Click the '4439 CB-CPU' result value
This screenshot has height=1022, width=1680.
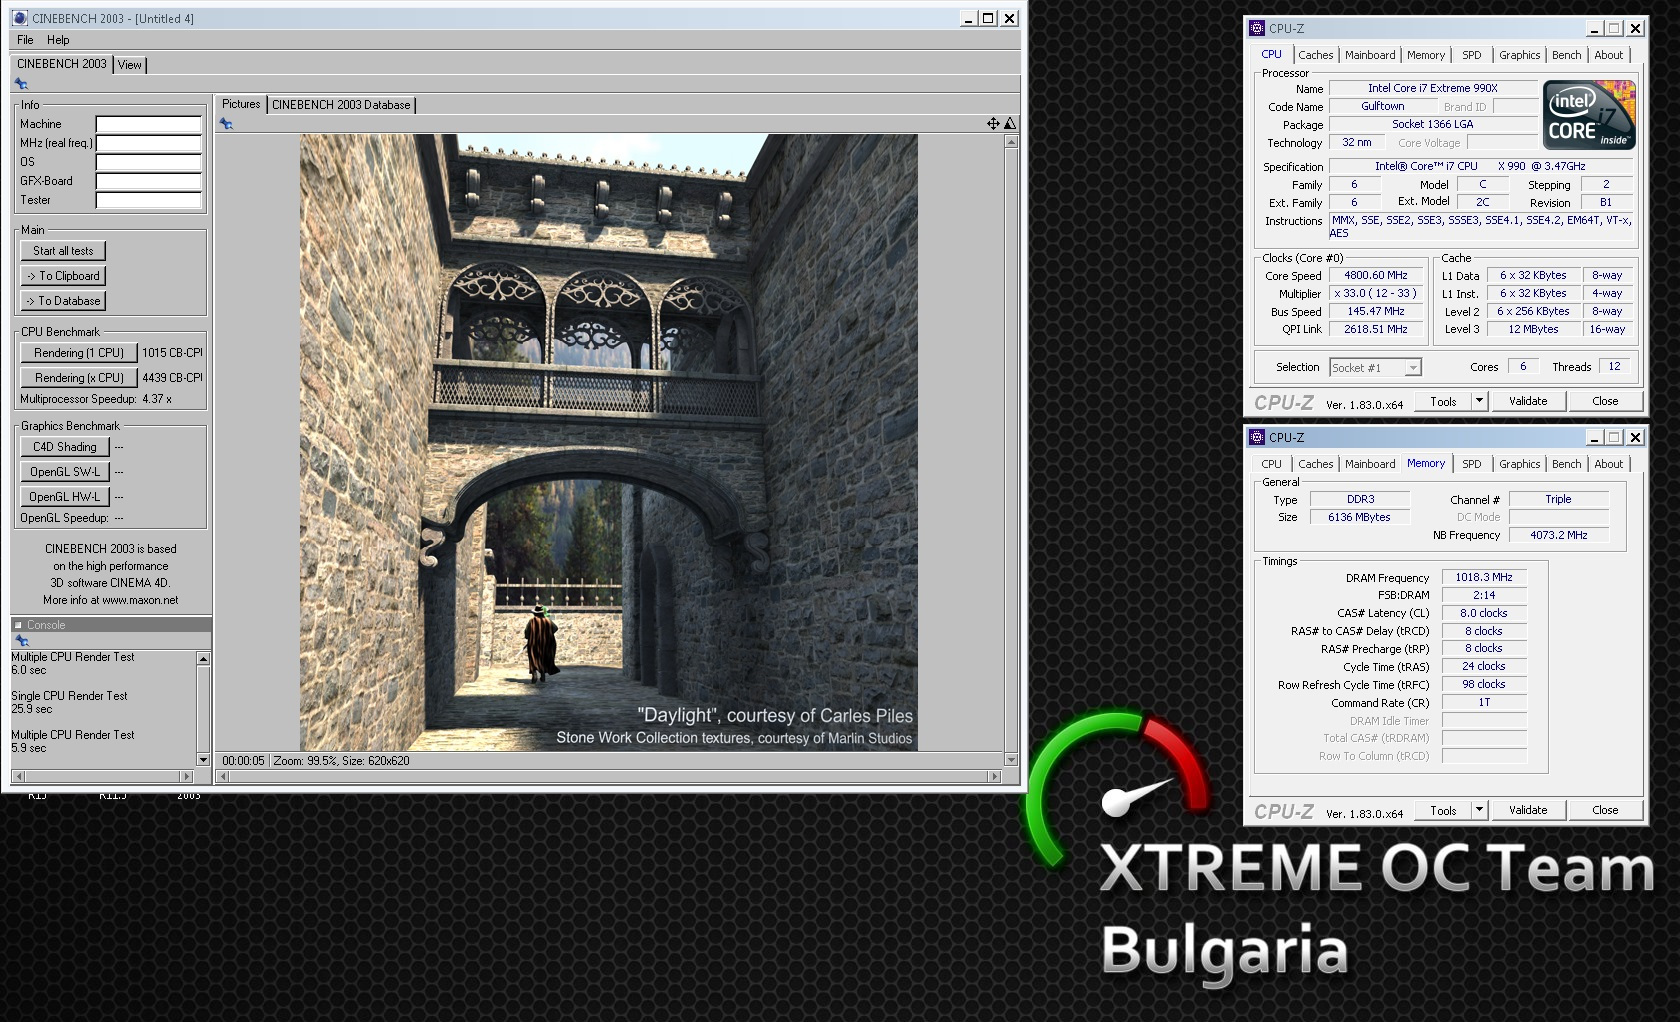point(172,378)
